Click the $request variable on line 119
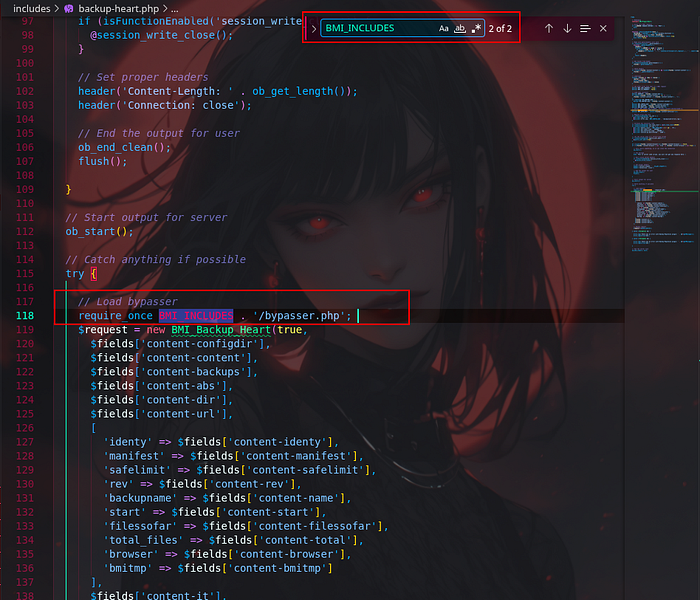The image size is (700, 600). point(103,330)
